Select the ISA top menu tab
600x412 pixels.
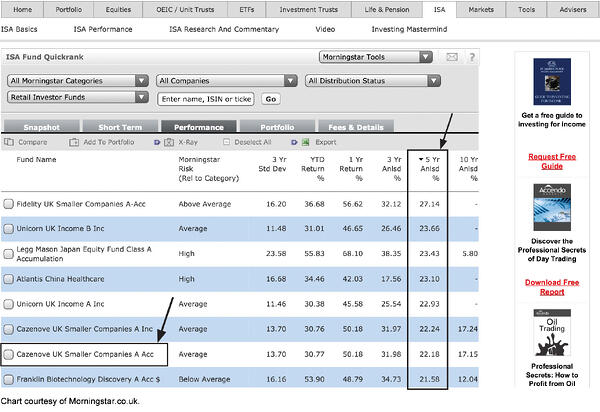pos(439,10)
